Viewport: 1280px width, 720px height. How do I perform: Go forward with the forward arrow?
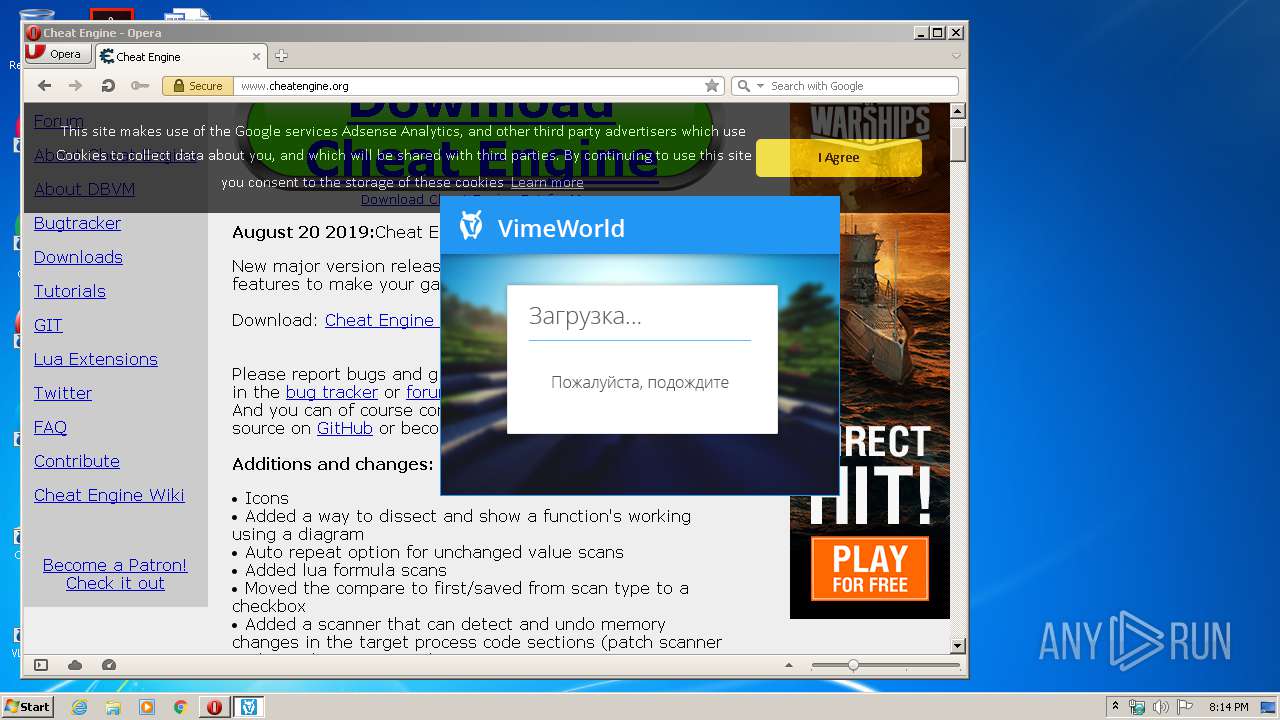pyautogui.click(x=75, y=86)
